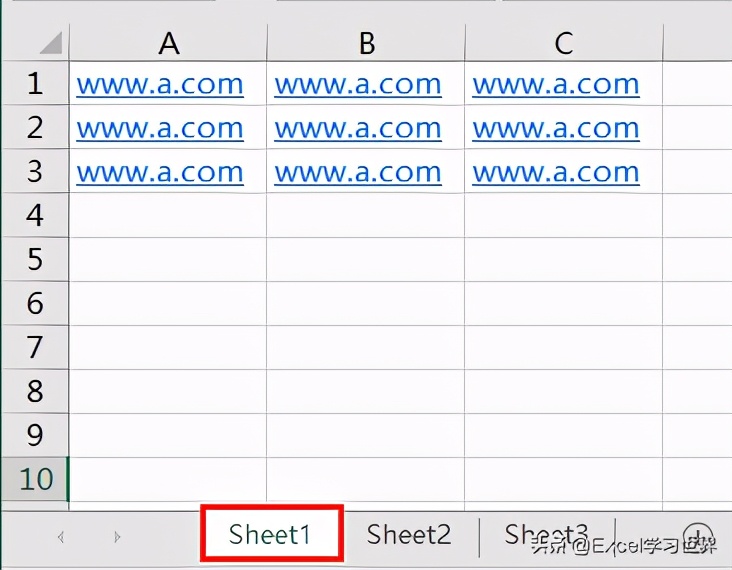Select row 1 by its header
This screenshot has width=732, height=570.
pyautogui.click(x=35, y=84)
